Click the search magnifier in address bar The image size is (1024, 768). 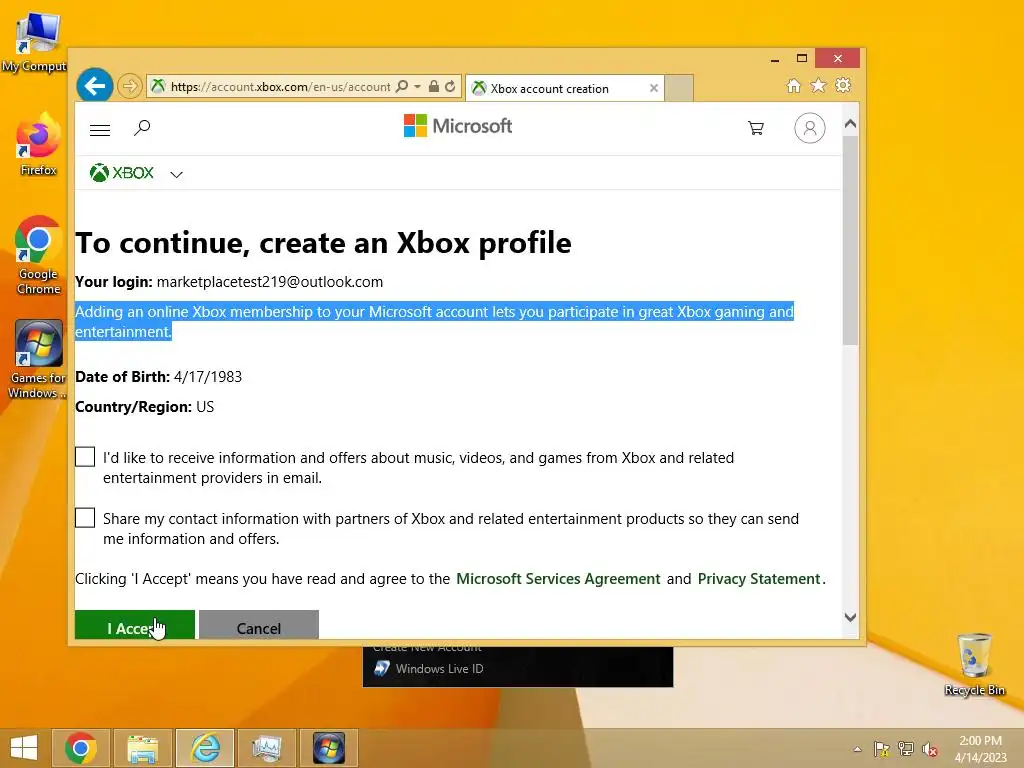point(402,86)
